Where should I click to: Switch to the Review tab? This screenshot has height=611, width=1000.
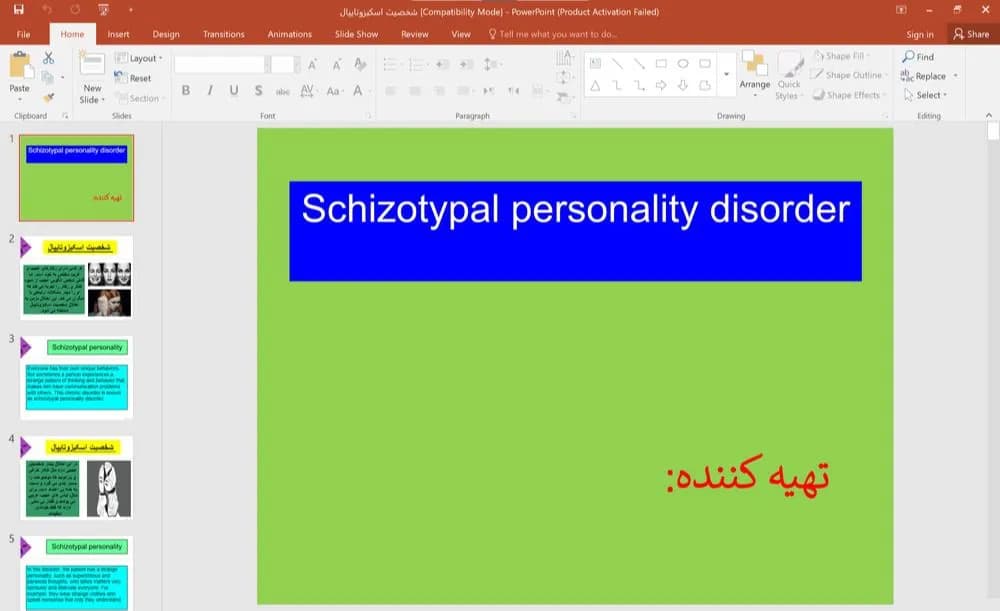[x=415, y=34]
